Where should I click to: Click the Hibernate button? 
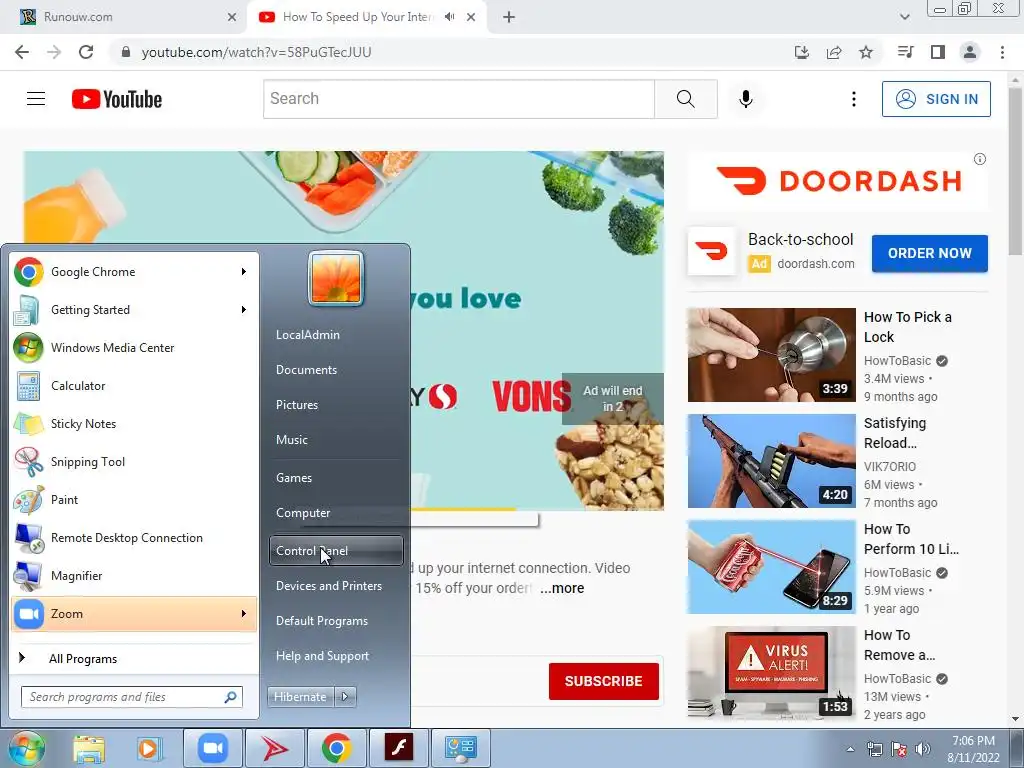point(300,697)
